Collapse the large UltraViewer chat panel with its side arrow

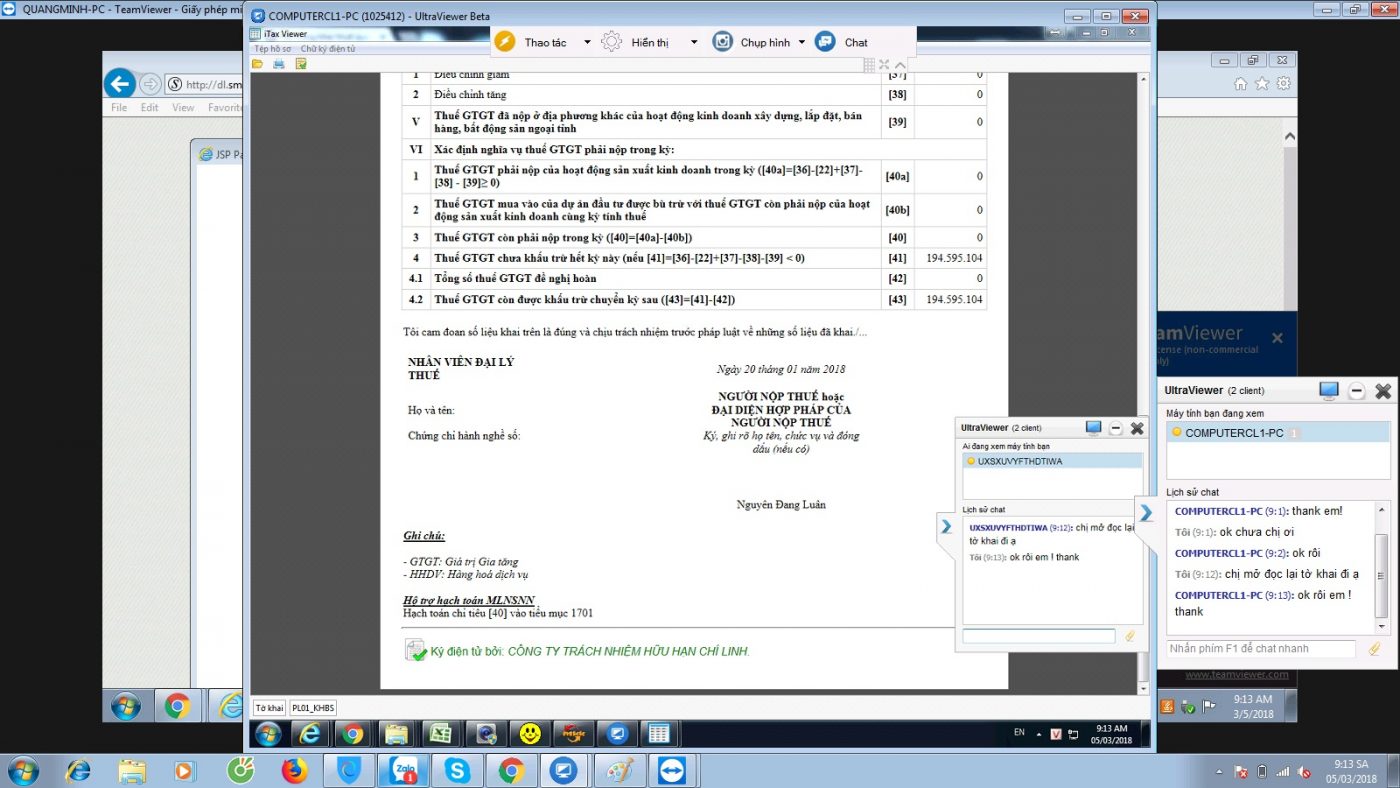[1146, 513]
